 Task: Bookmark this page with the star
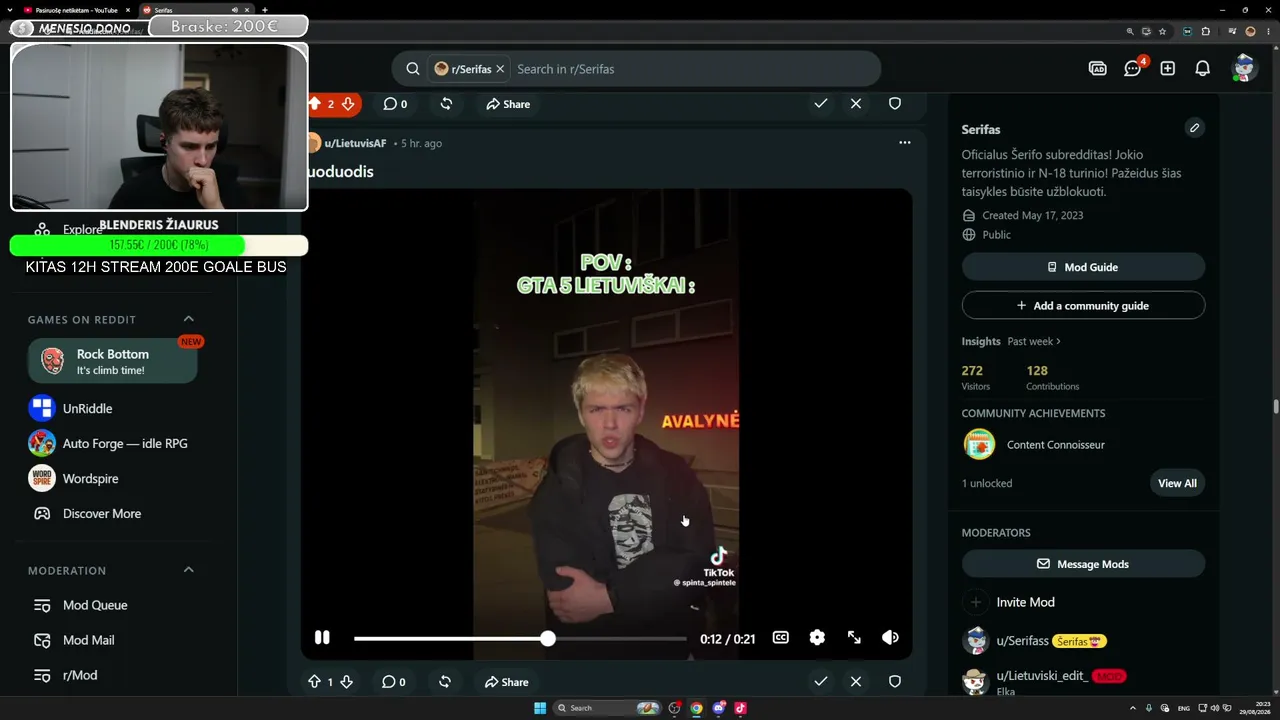(1162, 31)
